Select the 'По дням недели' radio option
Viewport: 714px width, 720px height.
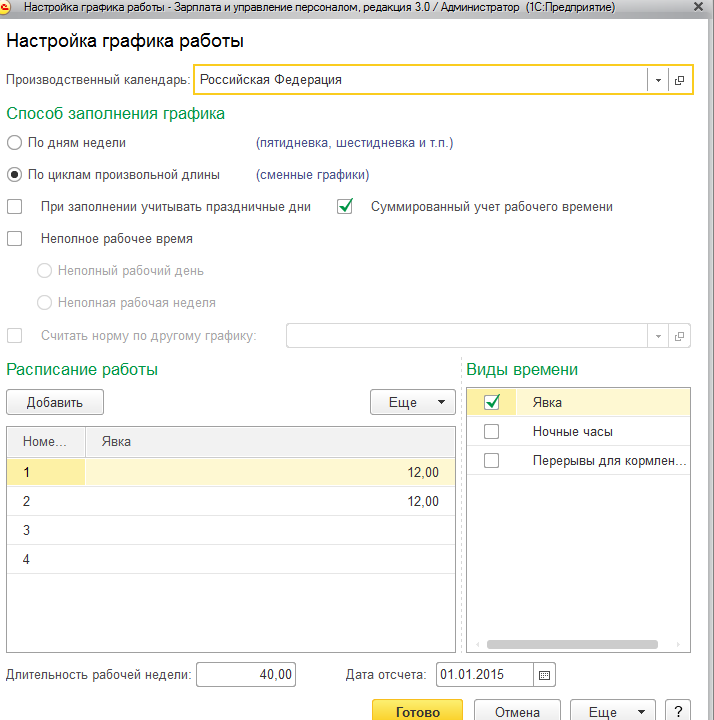(x=14, y=143)
